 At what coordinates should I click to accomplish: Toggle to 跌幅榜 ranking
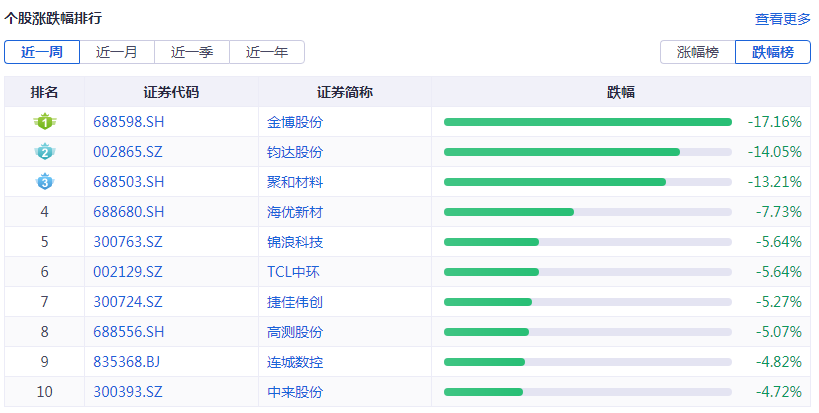pos(773,52)
